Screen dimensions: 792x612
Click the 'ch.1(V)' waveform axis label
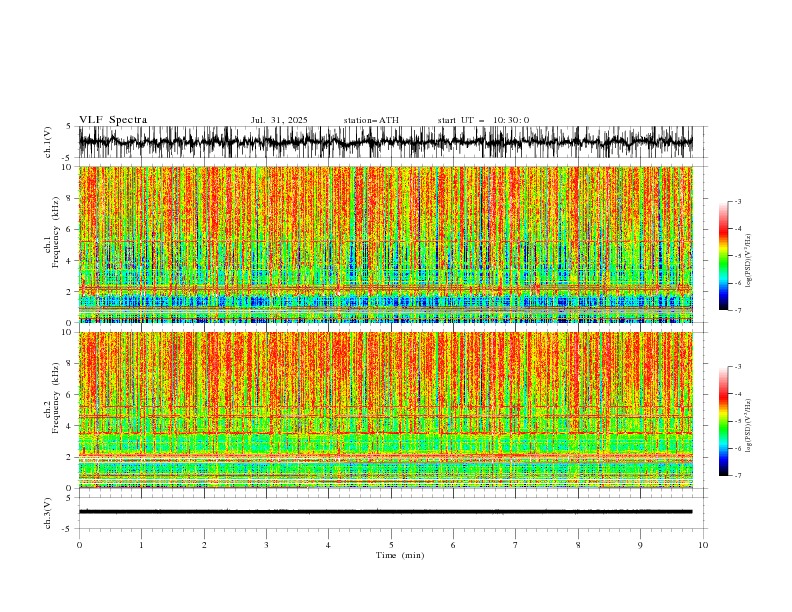pyautogui.click(x=48, y=142)
